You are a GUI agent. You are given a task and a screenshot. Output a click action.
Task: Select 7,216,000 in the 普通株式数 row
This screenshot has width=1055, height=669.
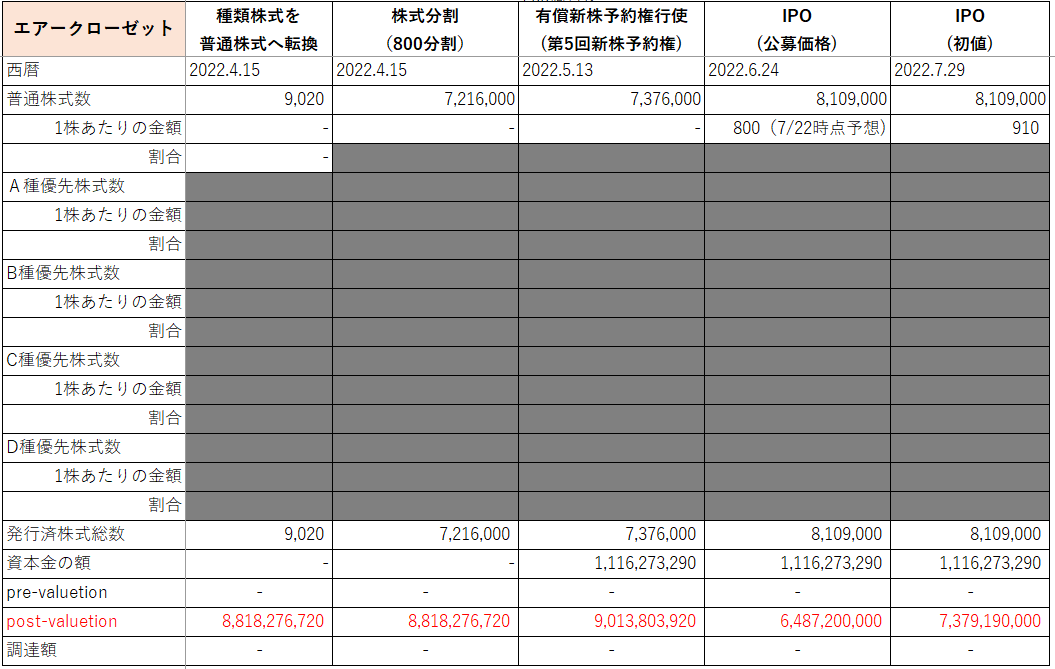(480, 99)
